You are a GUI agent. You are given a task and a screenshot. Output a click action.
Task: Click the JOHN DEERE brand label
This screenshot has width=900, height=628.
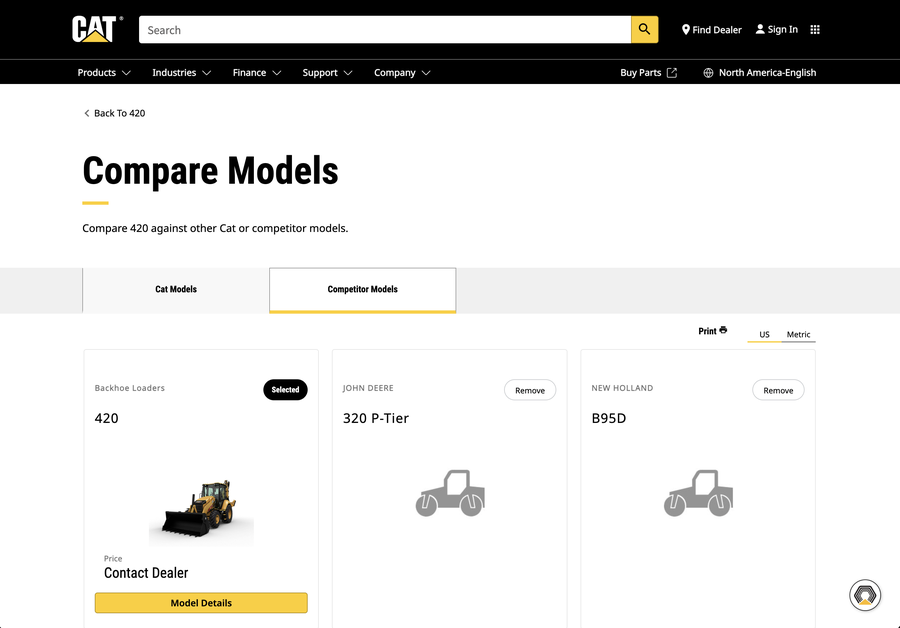[x=368, y=388]
